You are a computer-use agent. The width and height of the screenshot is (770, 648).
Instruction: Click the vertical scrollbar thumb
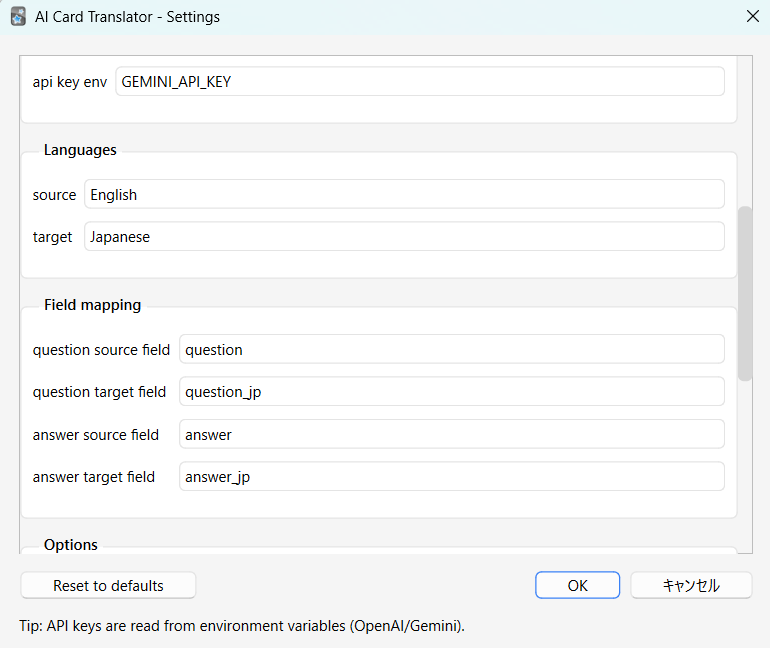[744, 293]
